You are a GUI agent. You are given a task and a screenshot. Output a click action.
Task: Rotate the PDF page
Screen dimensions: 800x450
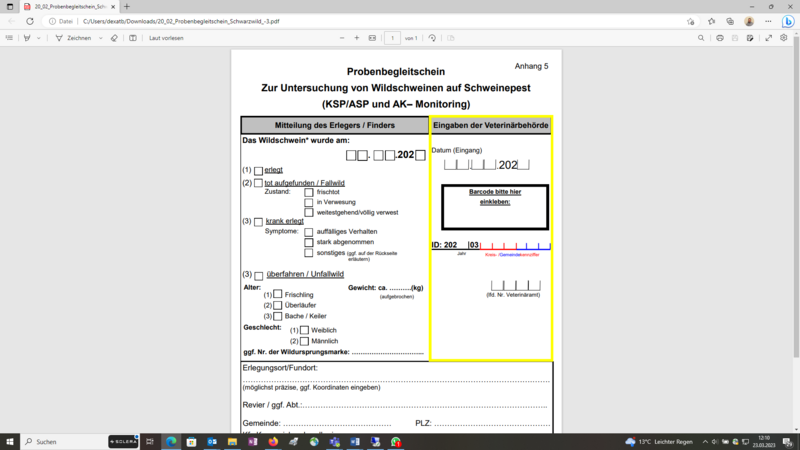tap(432, 38)
